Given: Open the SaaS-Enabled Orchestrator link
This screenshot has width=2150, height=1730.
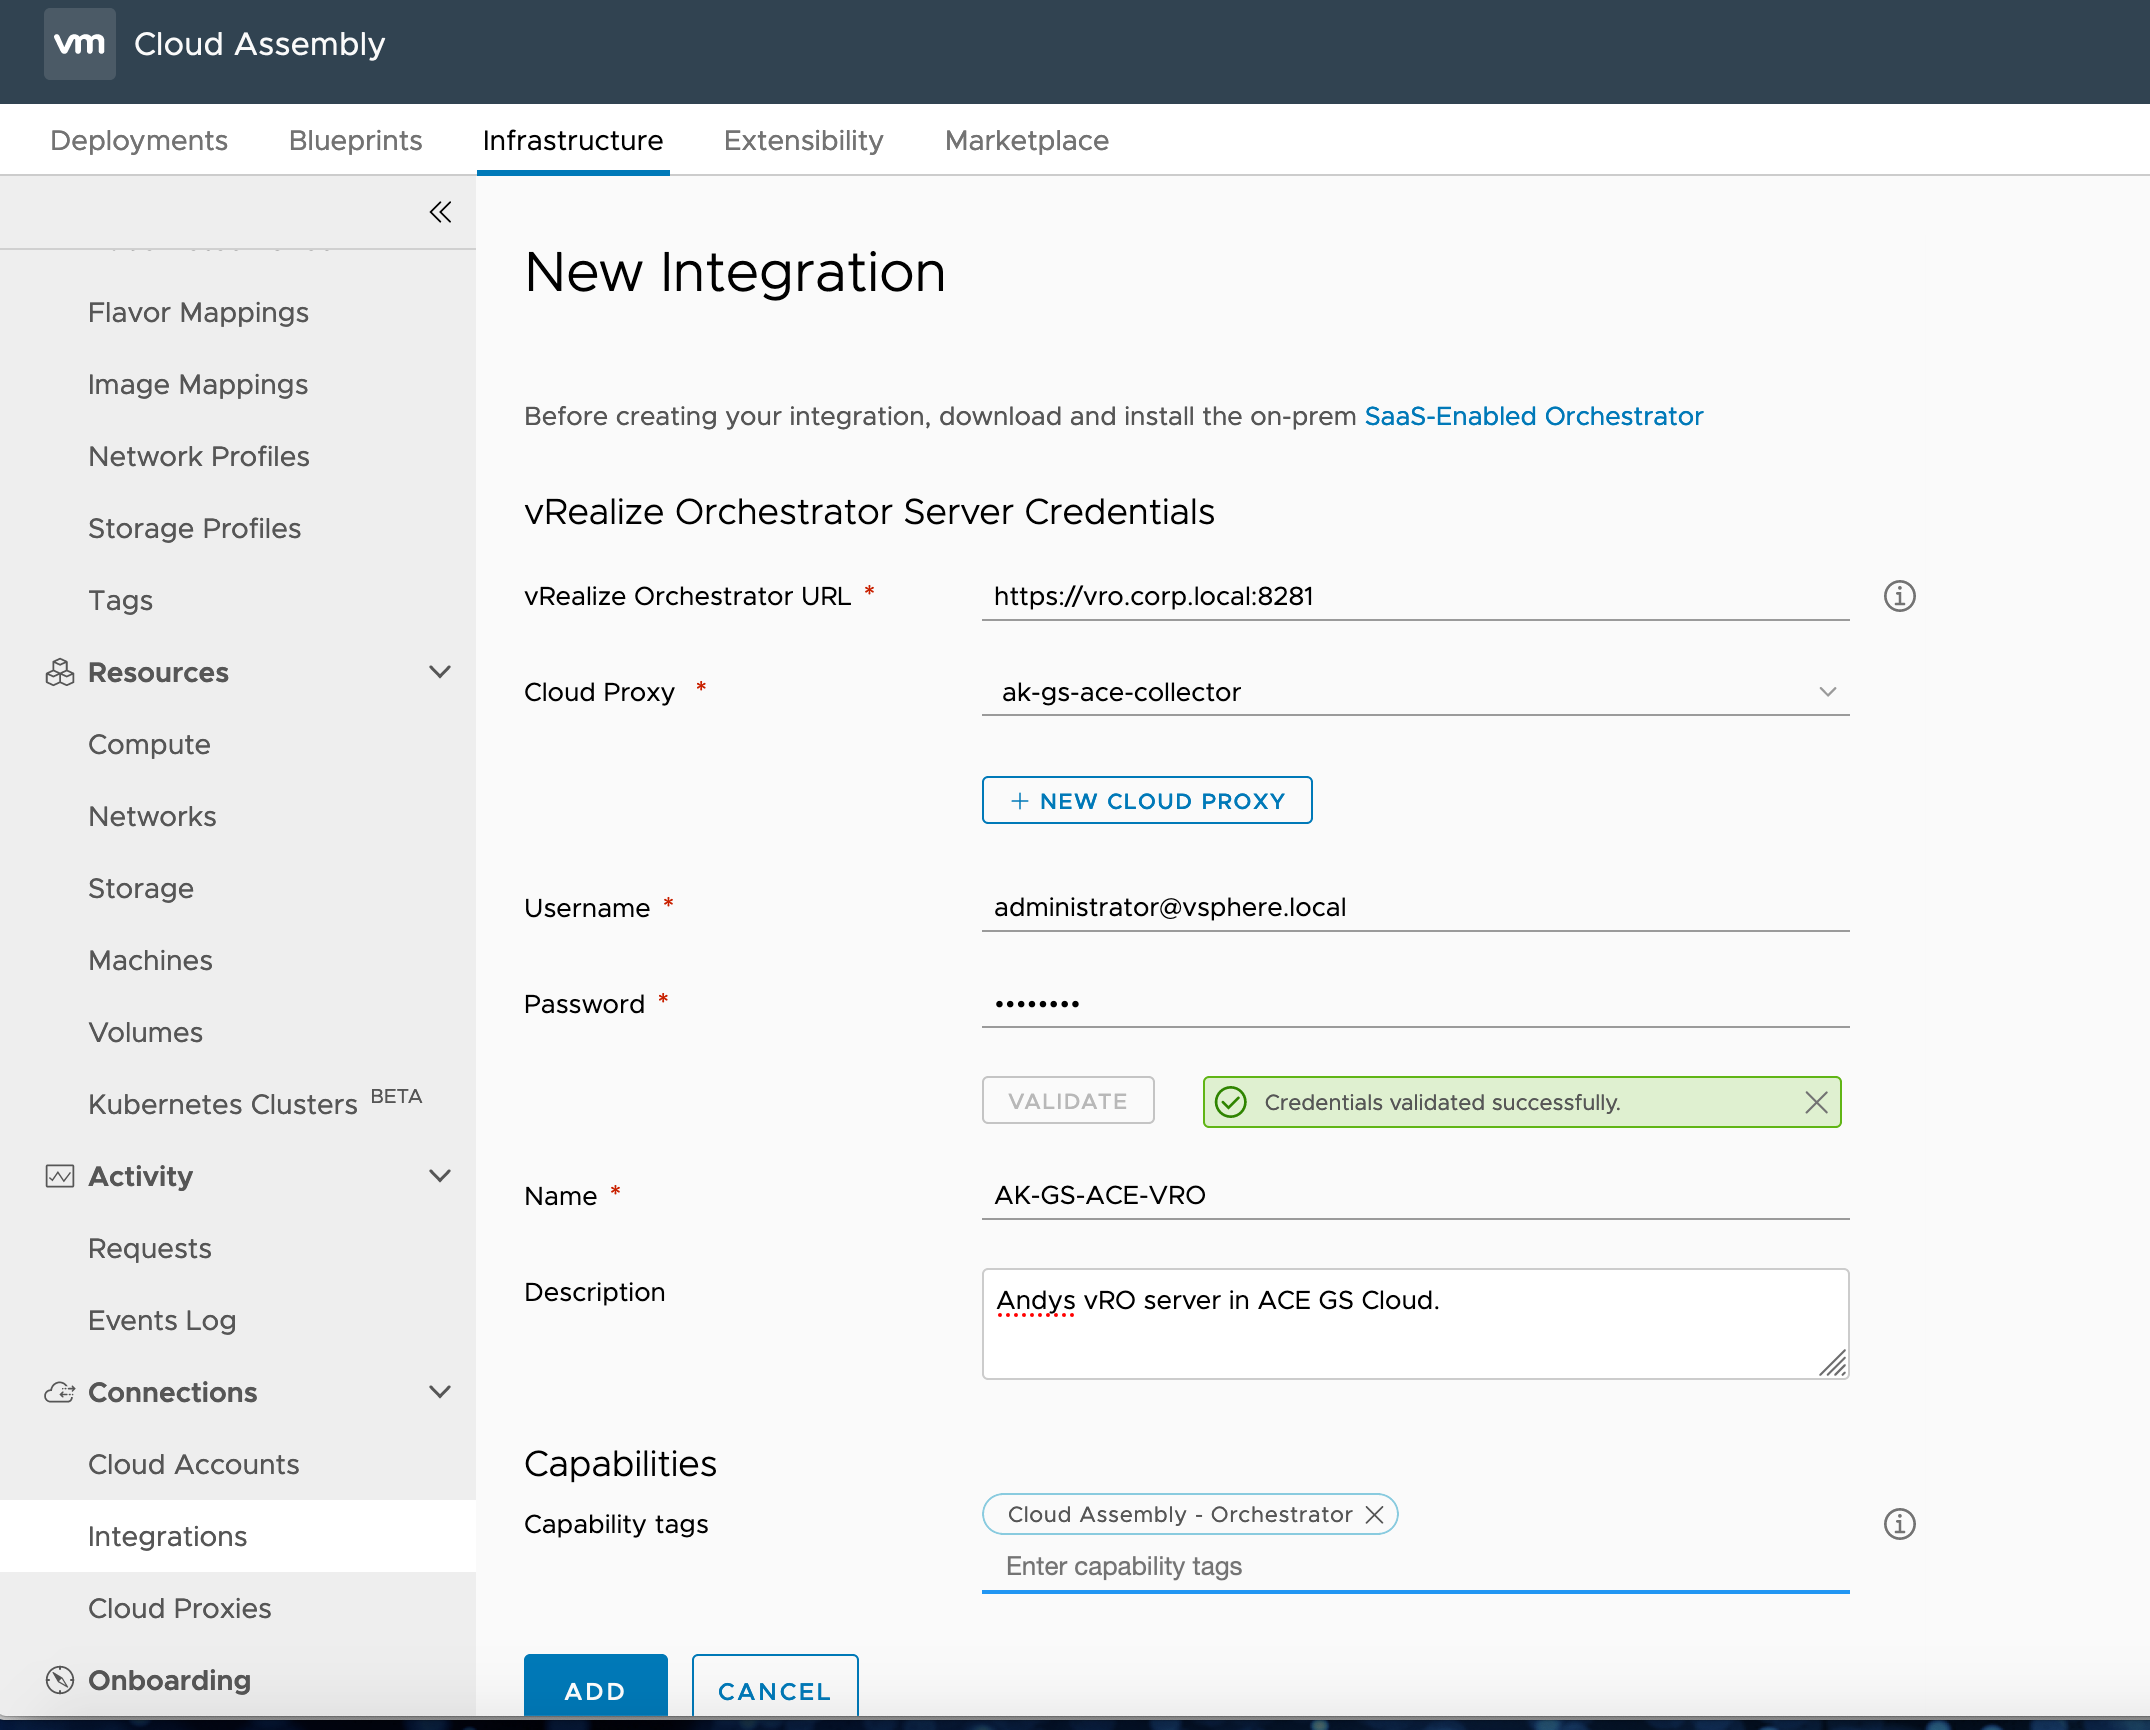Looking at the screenshot, I should [1533, 416].
